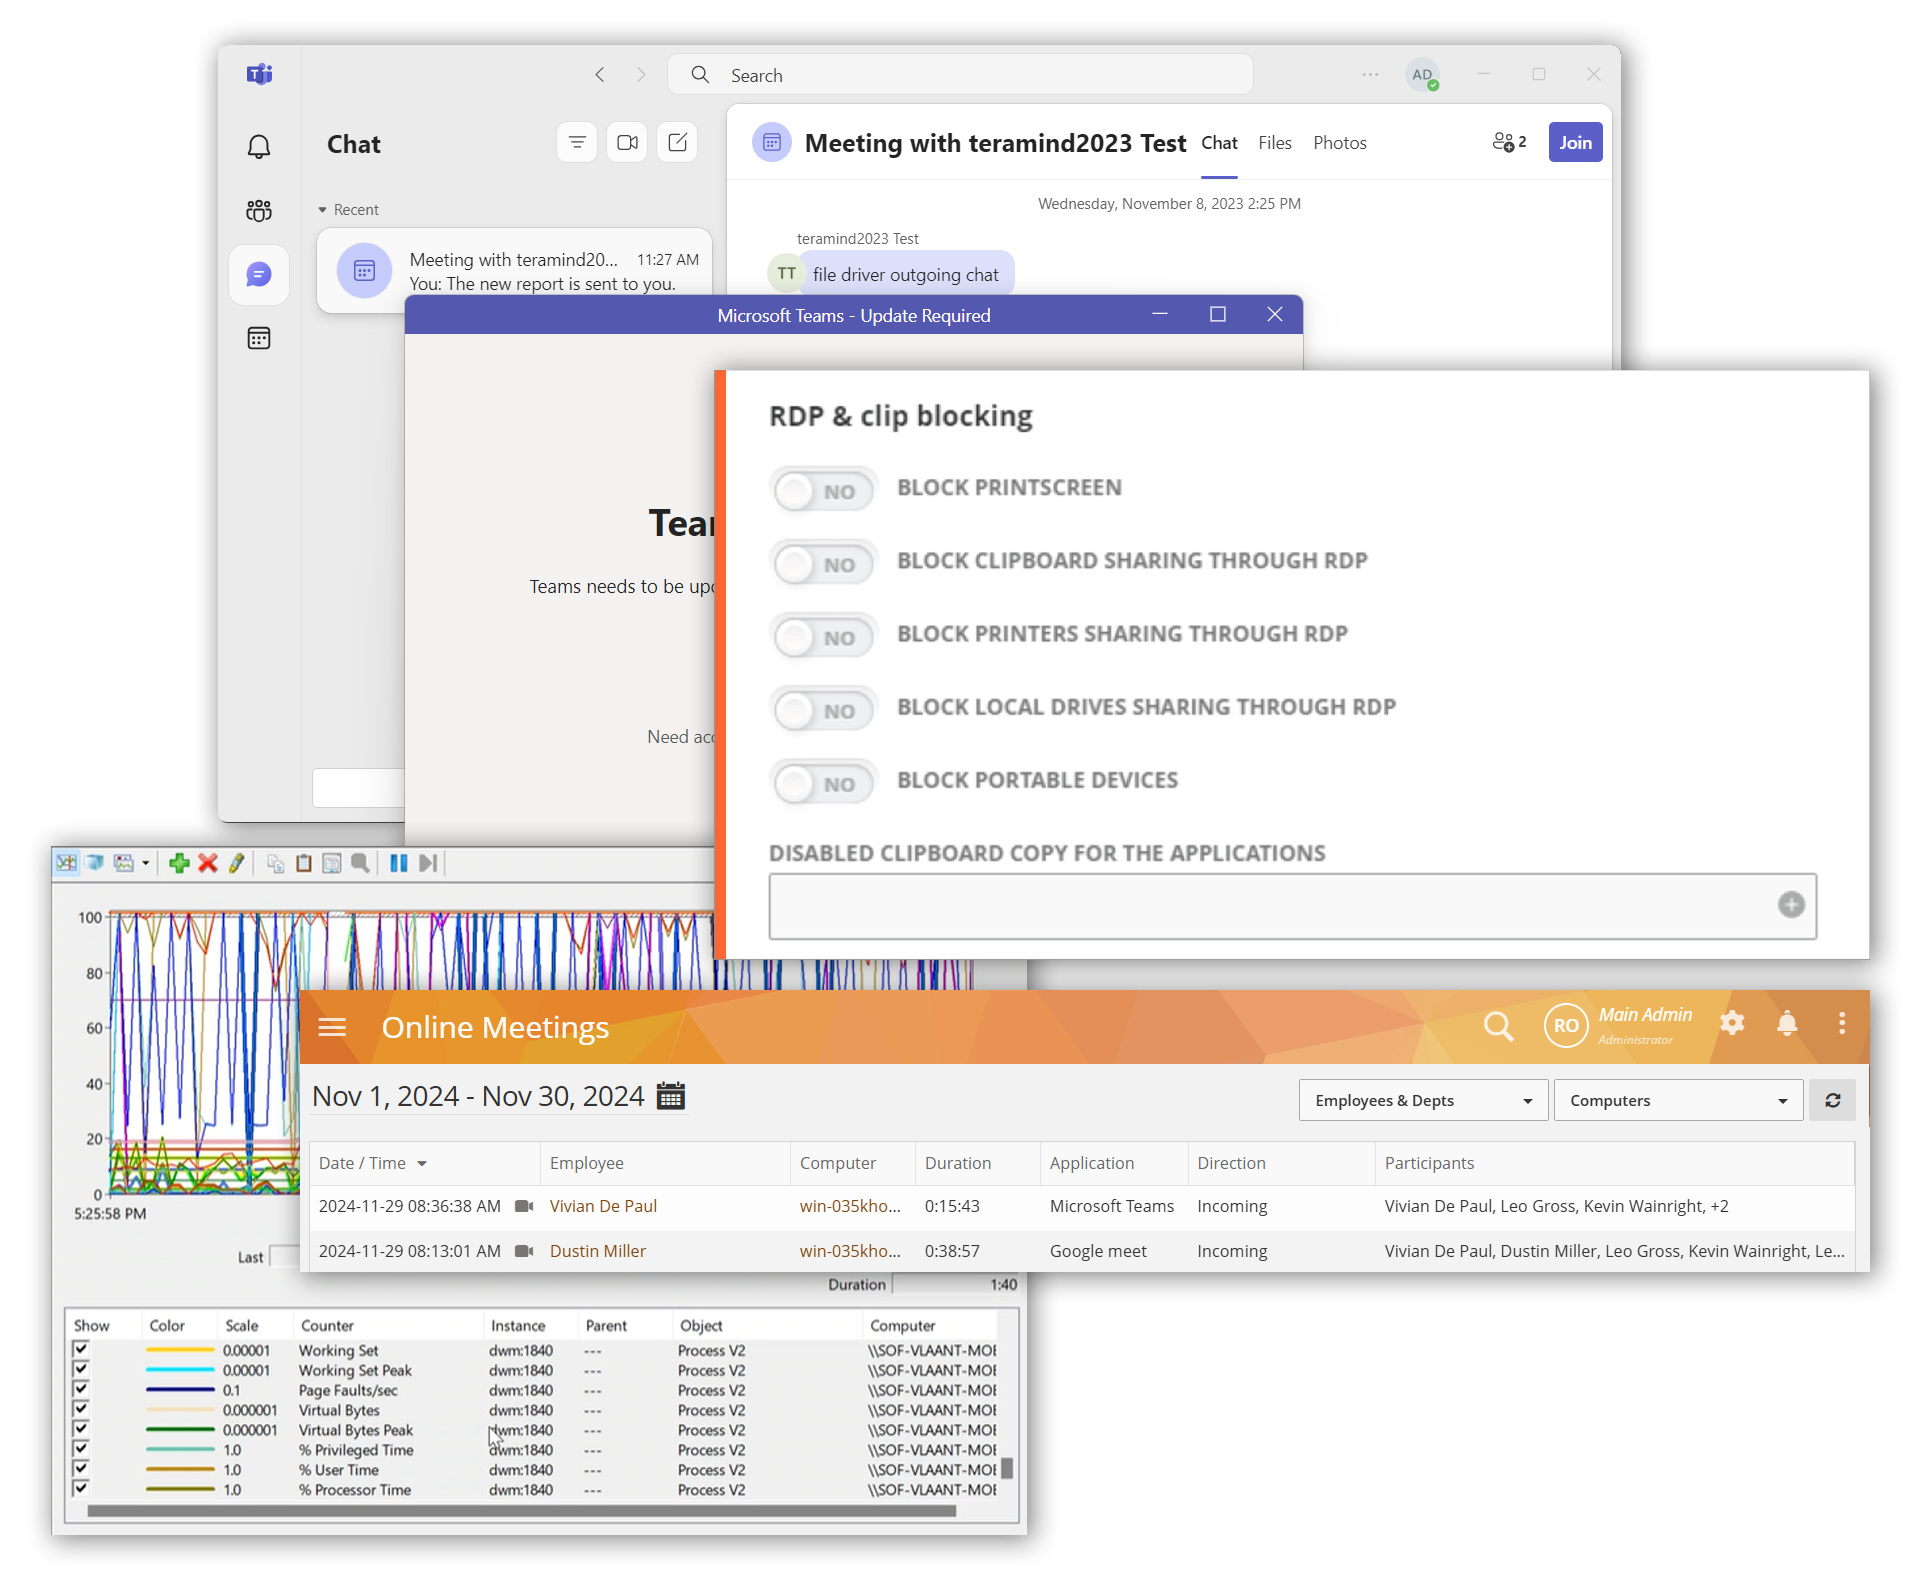
Task: Click Virtual Bytes Peak green color line
Action: (x=180, y=1430)
